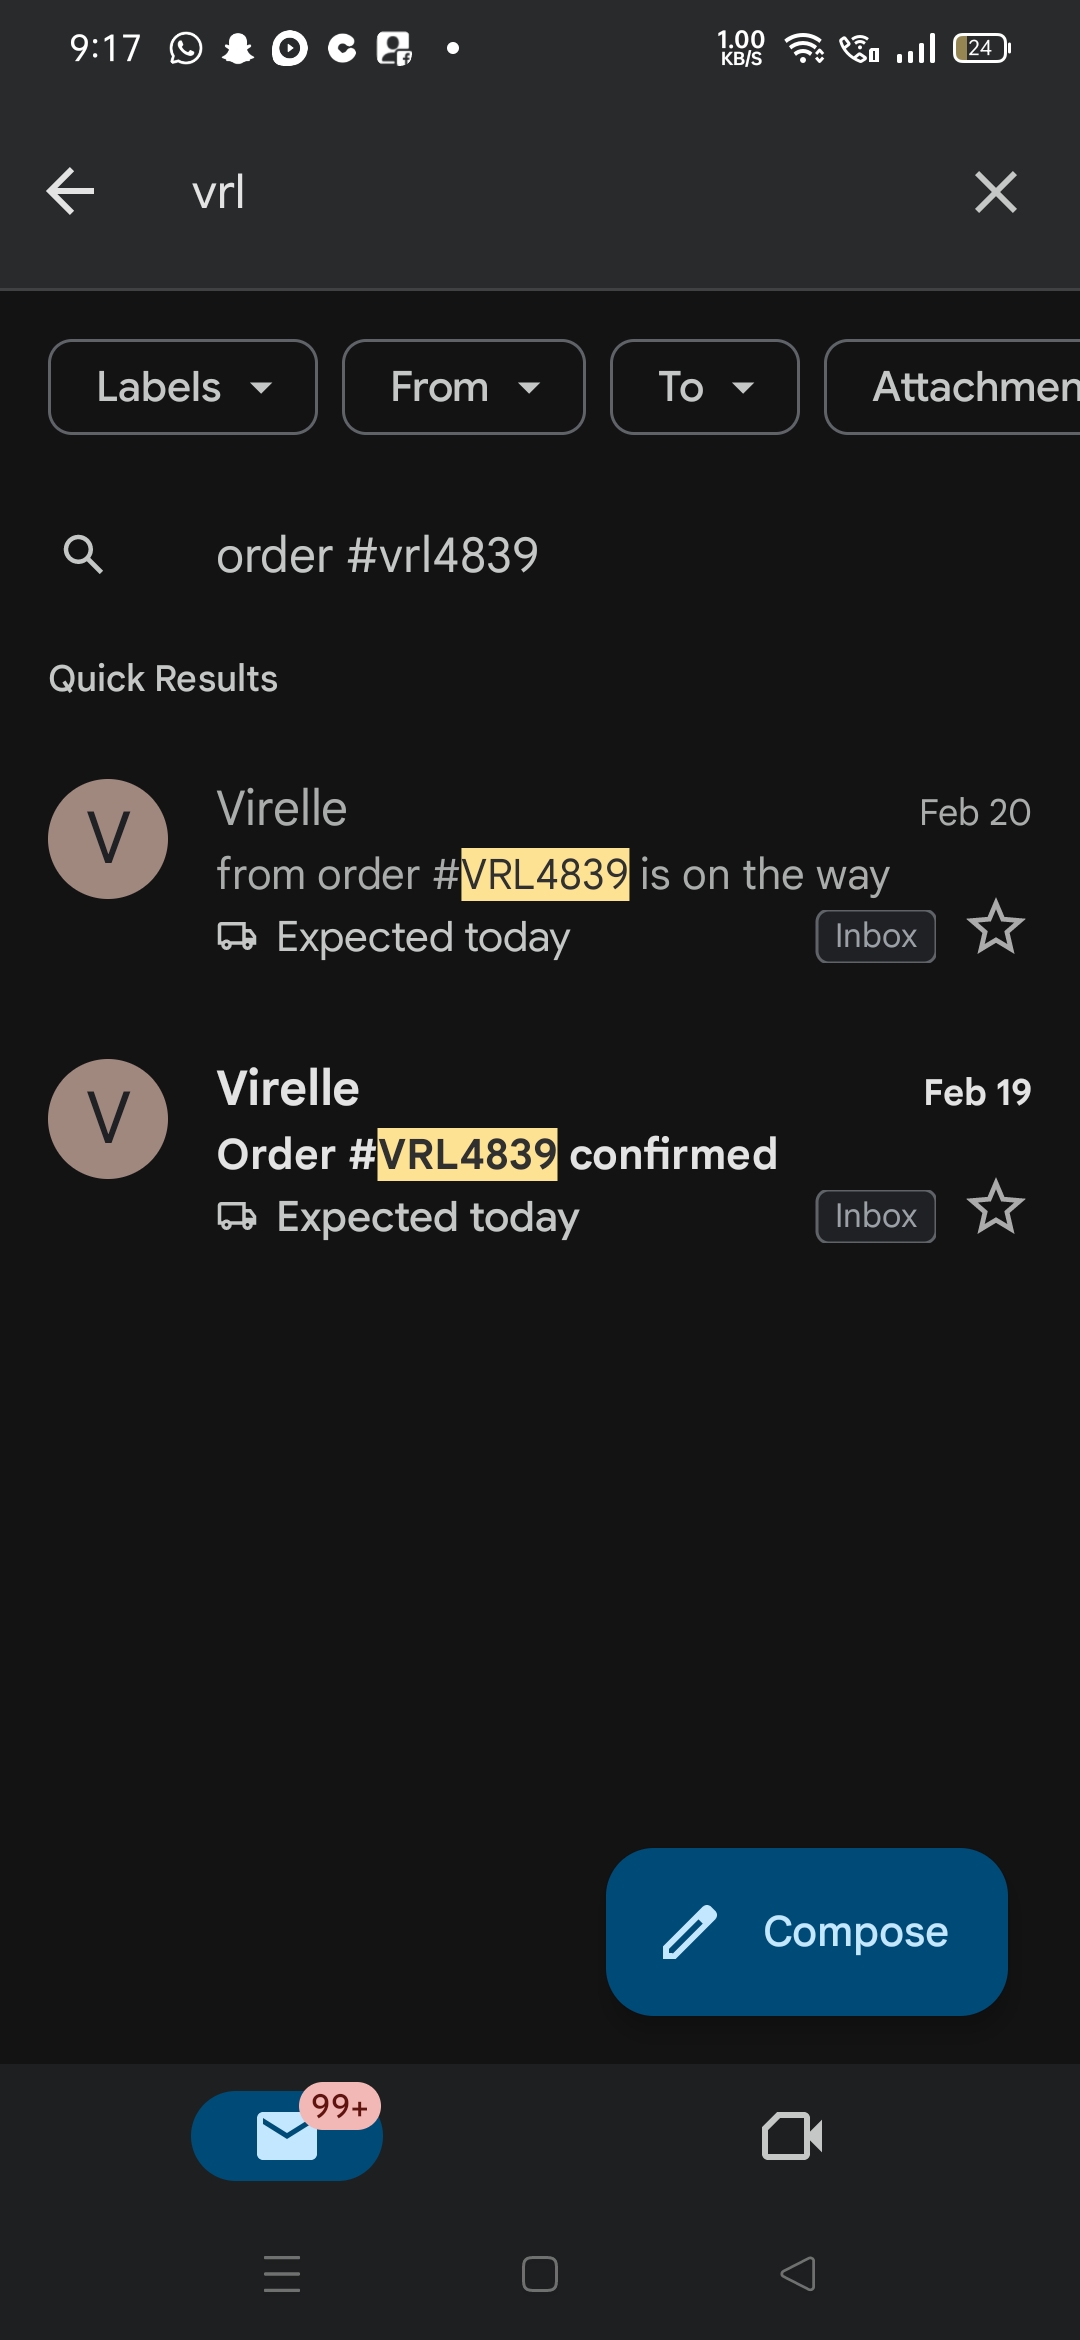
Task: Clear the search text with X
Action: 995,191
